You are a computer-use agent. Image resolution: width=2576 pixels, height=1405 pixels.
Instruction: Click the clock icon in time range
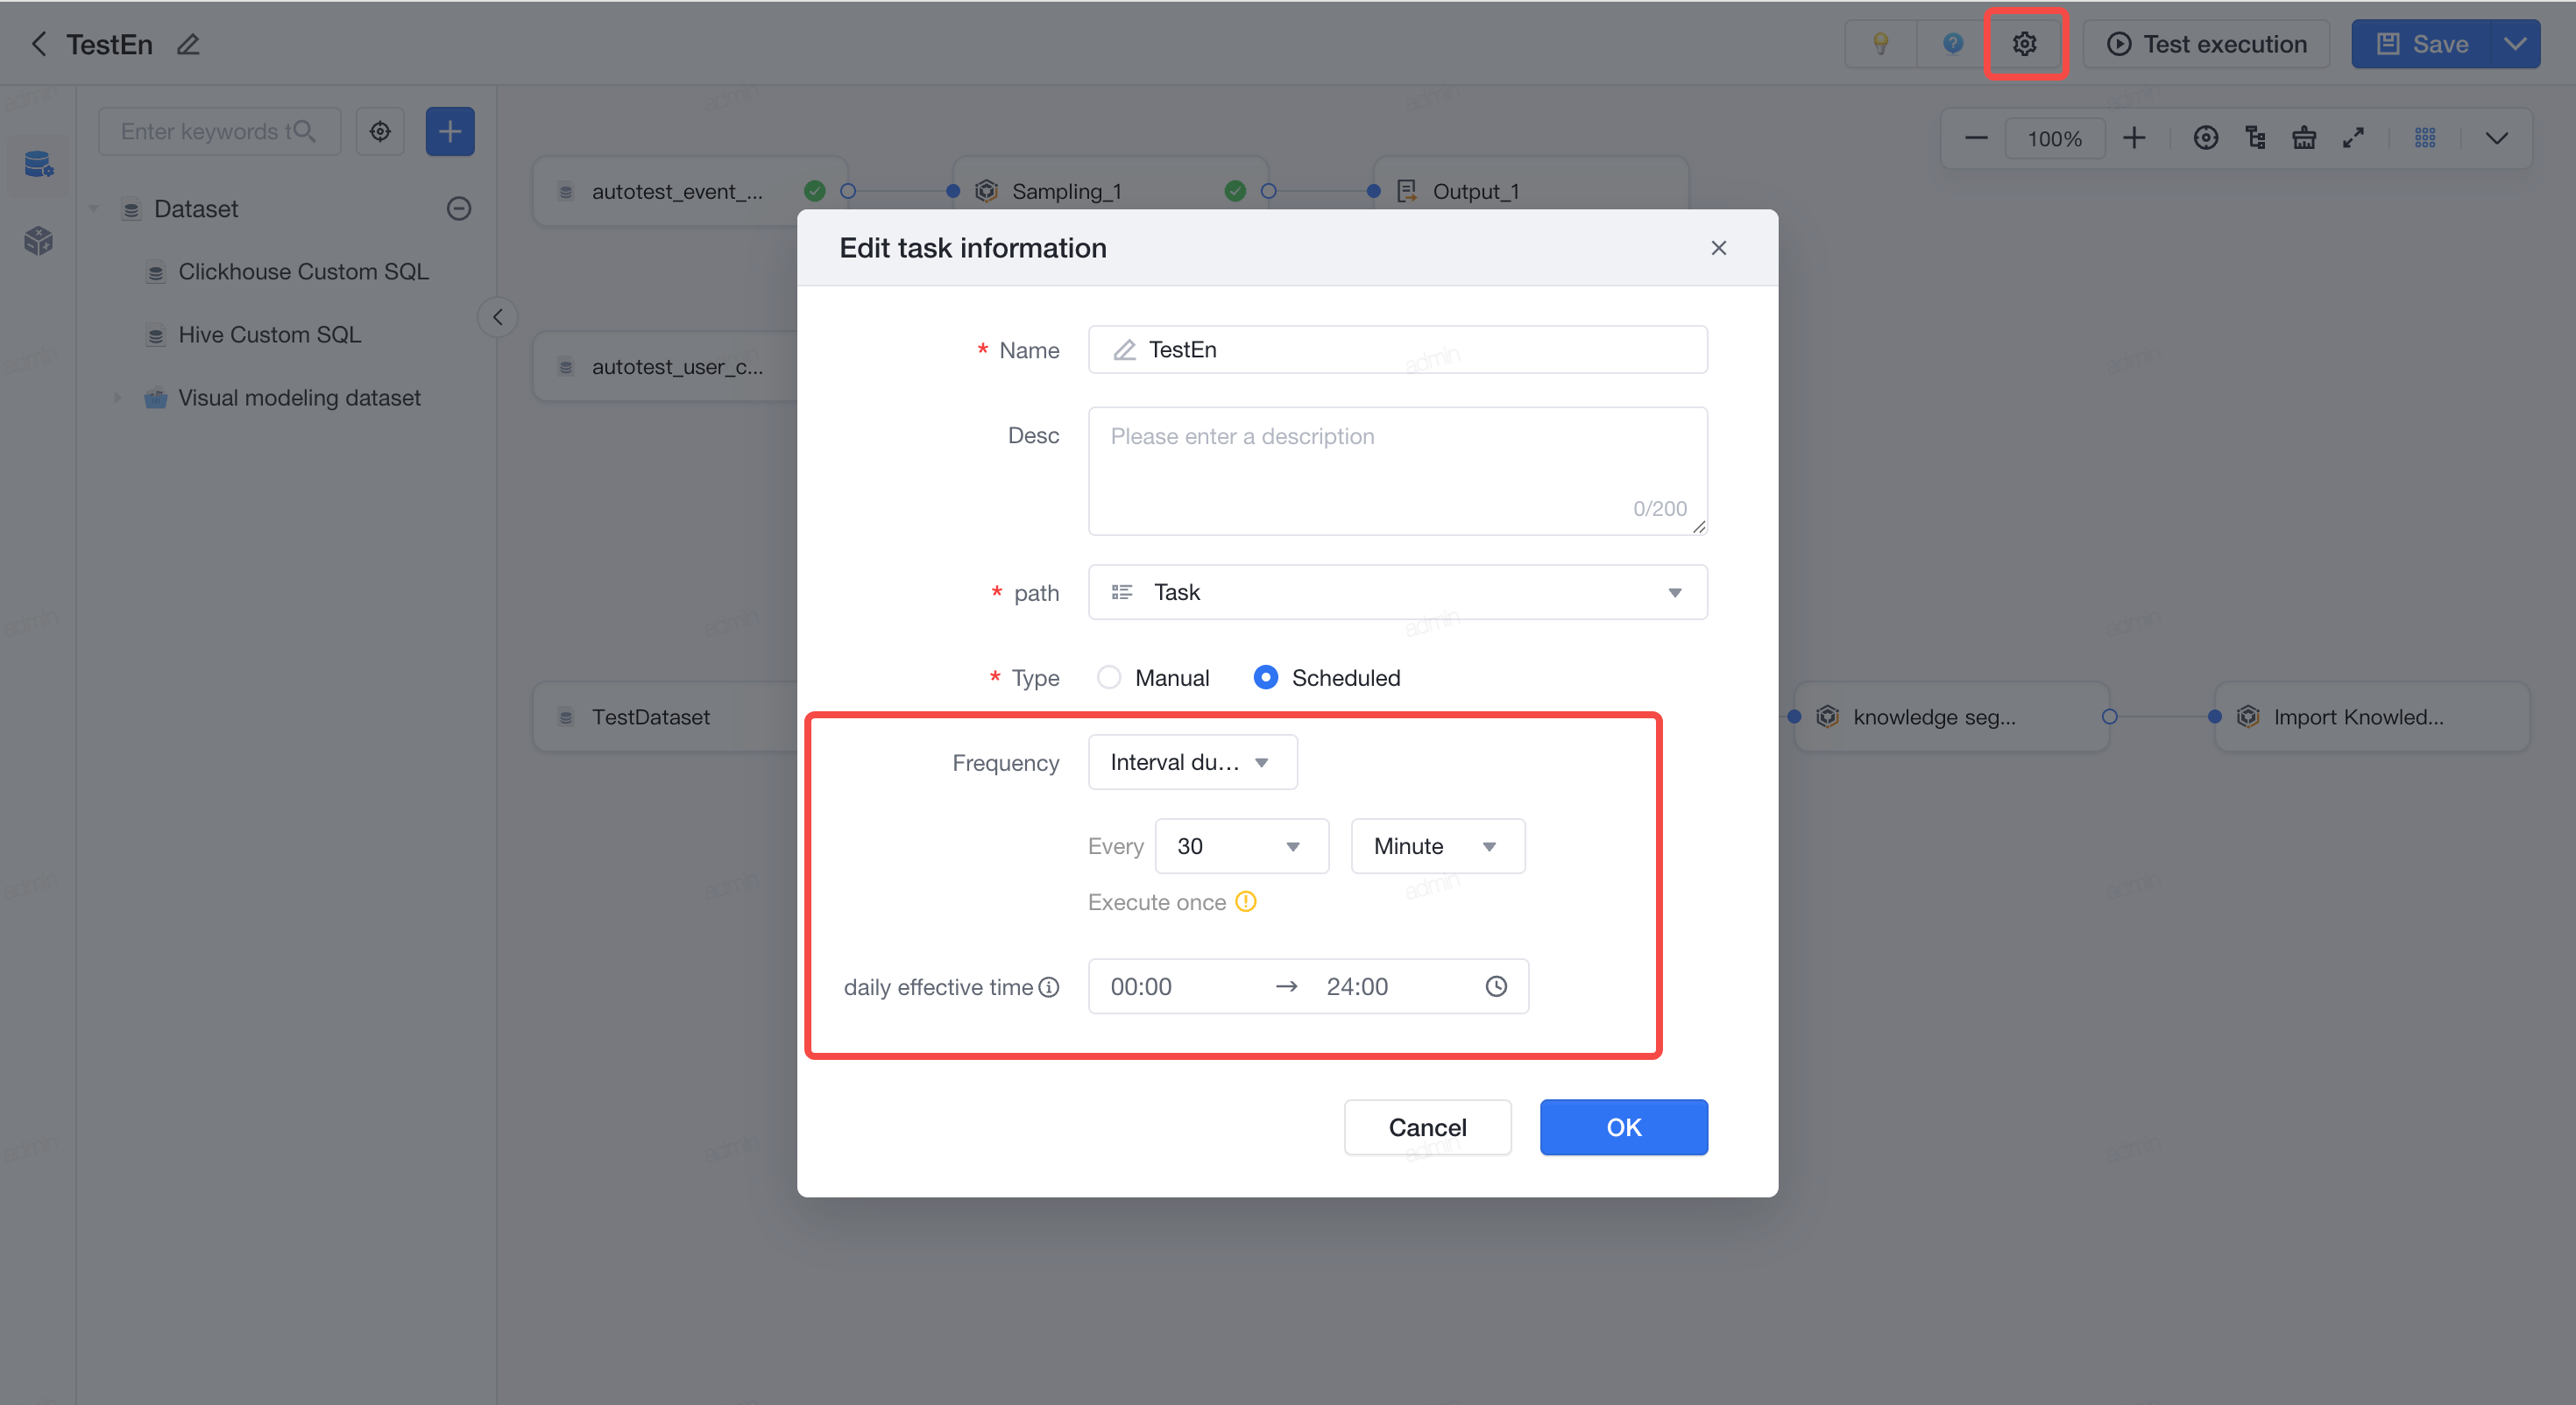click(1495, 986)
